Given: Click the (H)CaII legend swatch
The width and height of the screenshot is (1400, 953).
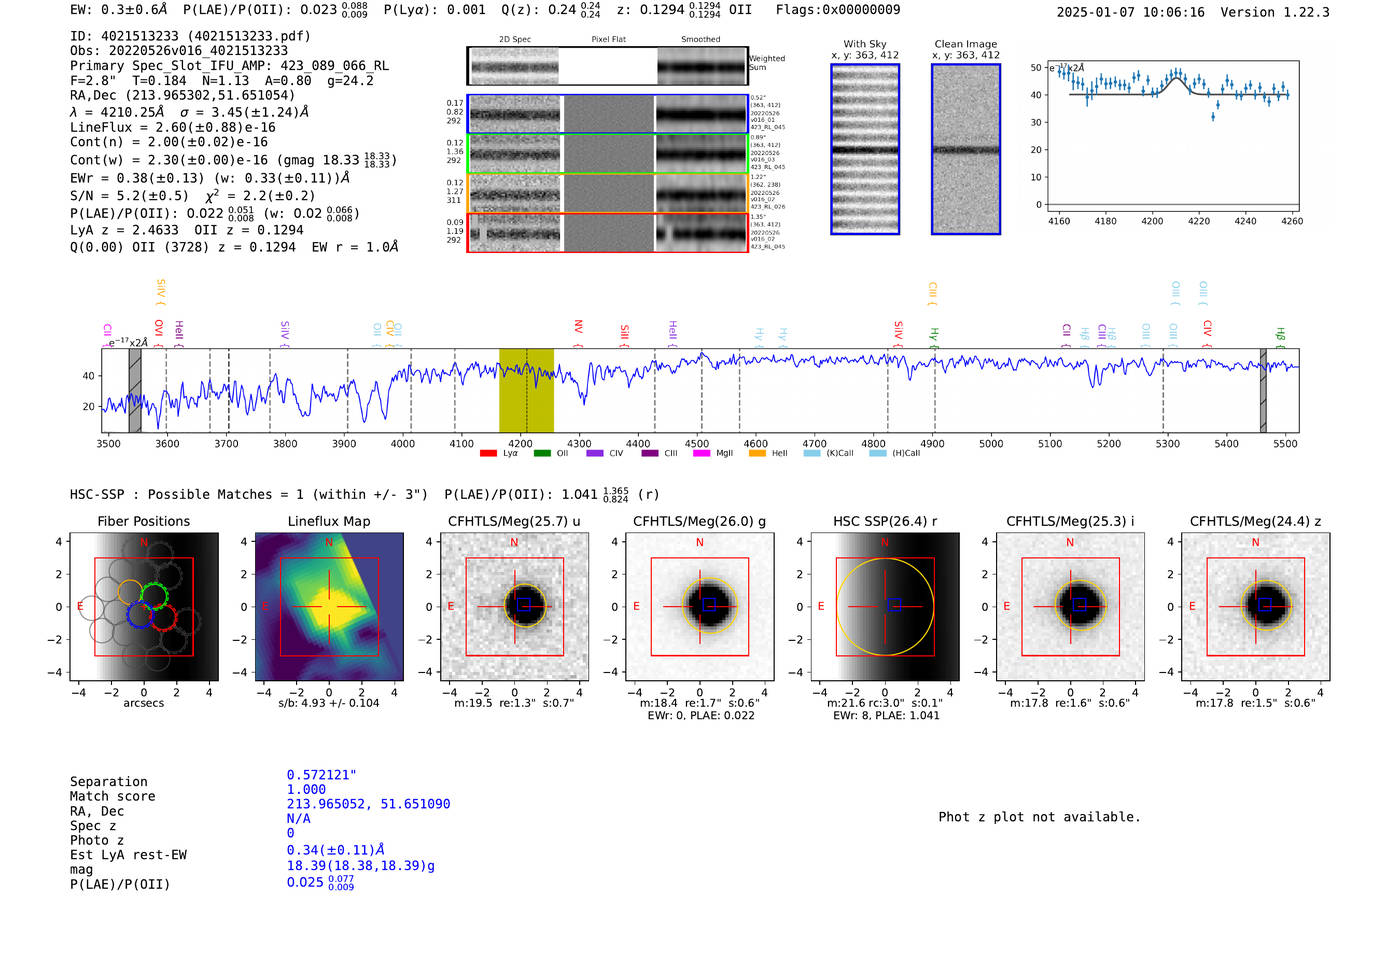Looking at the screenshot, I should tap(878, 454).
